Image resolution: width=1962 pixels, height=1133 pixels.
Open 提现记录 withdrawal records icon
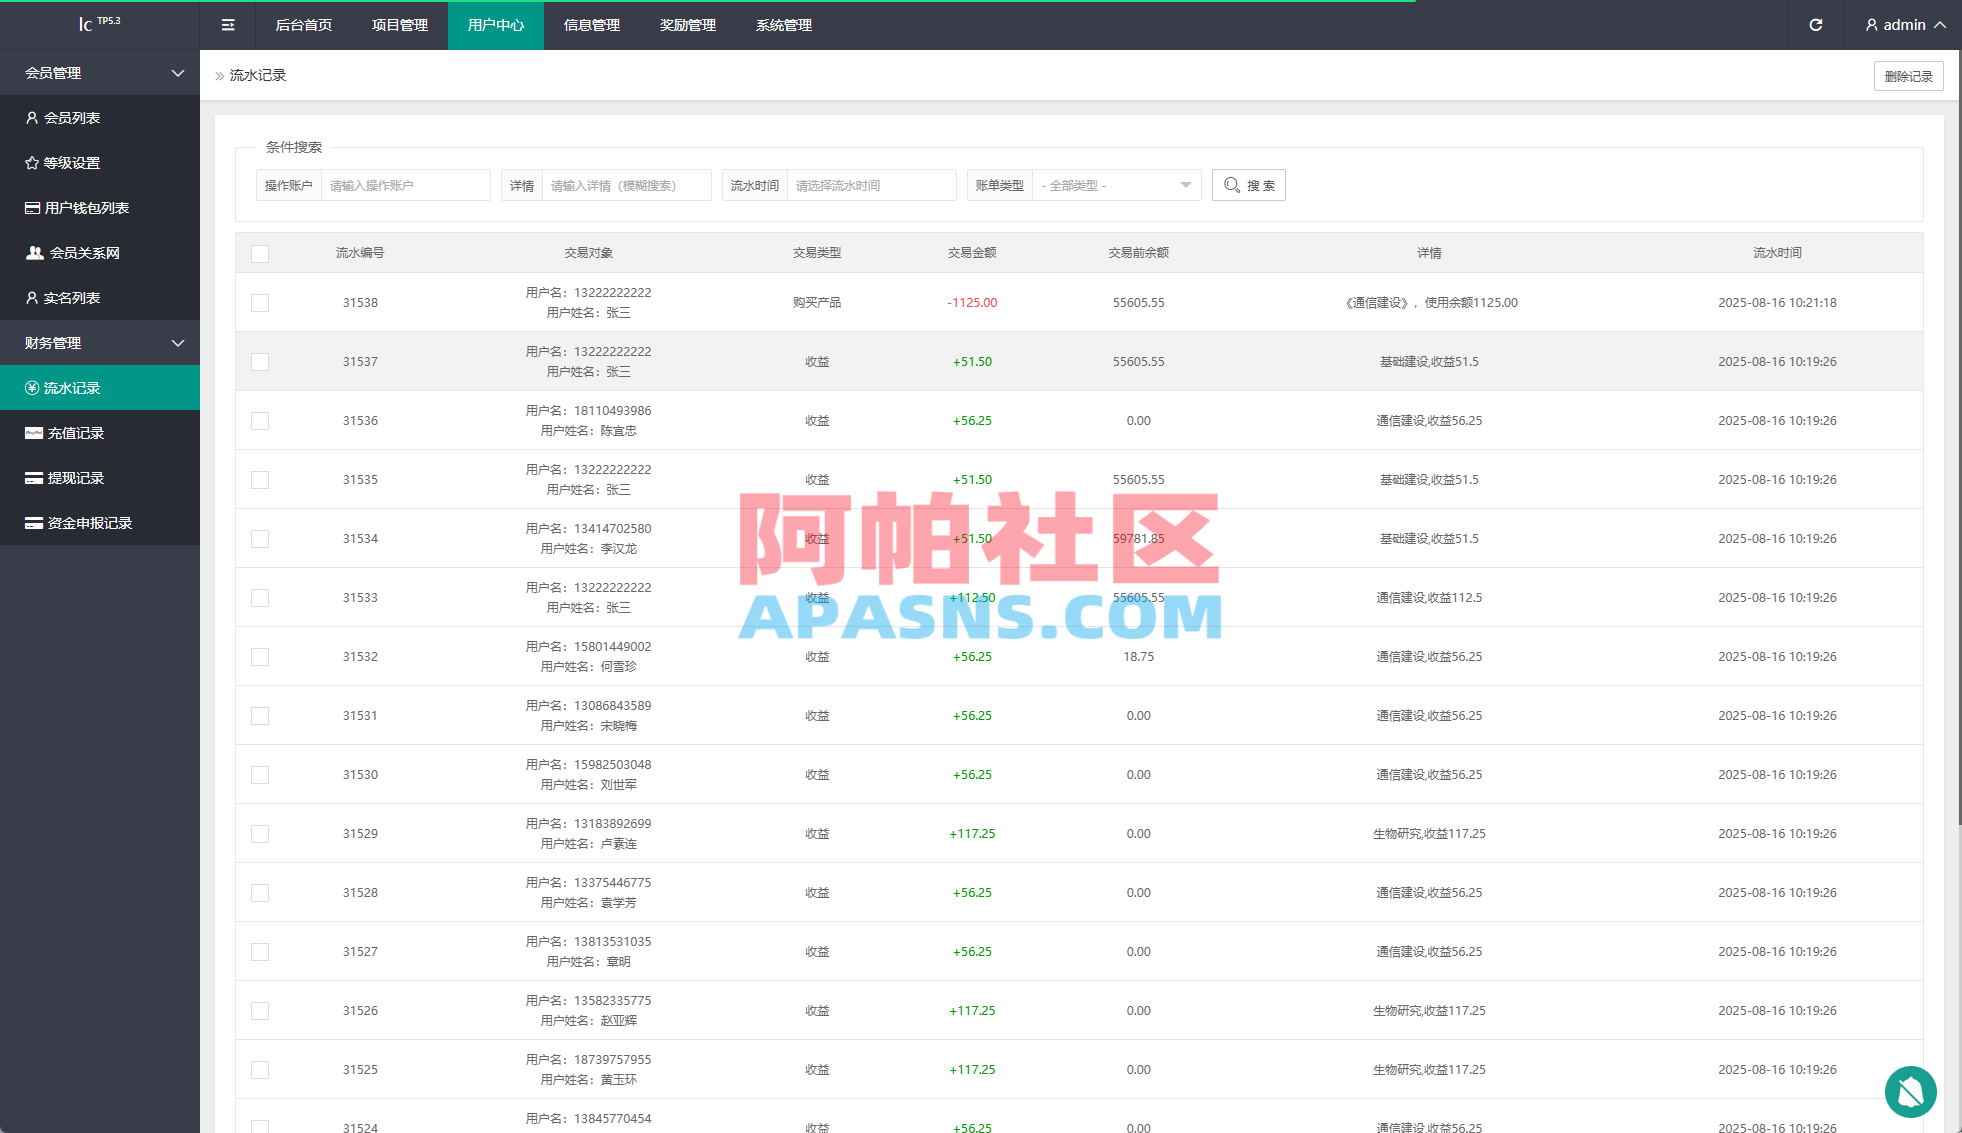click(x=33, y=477)
